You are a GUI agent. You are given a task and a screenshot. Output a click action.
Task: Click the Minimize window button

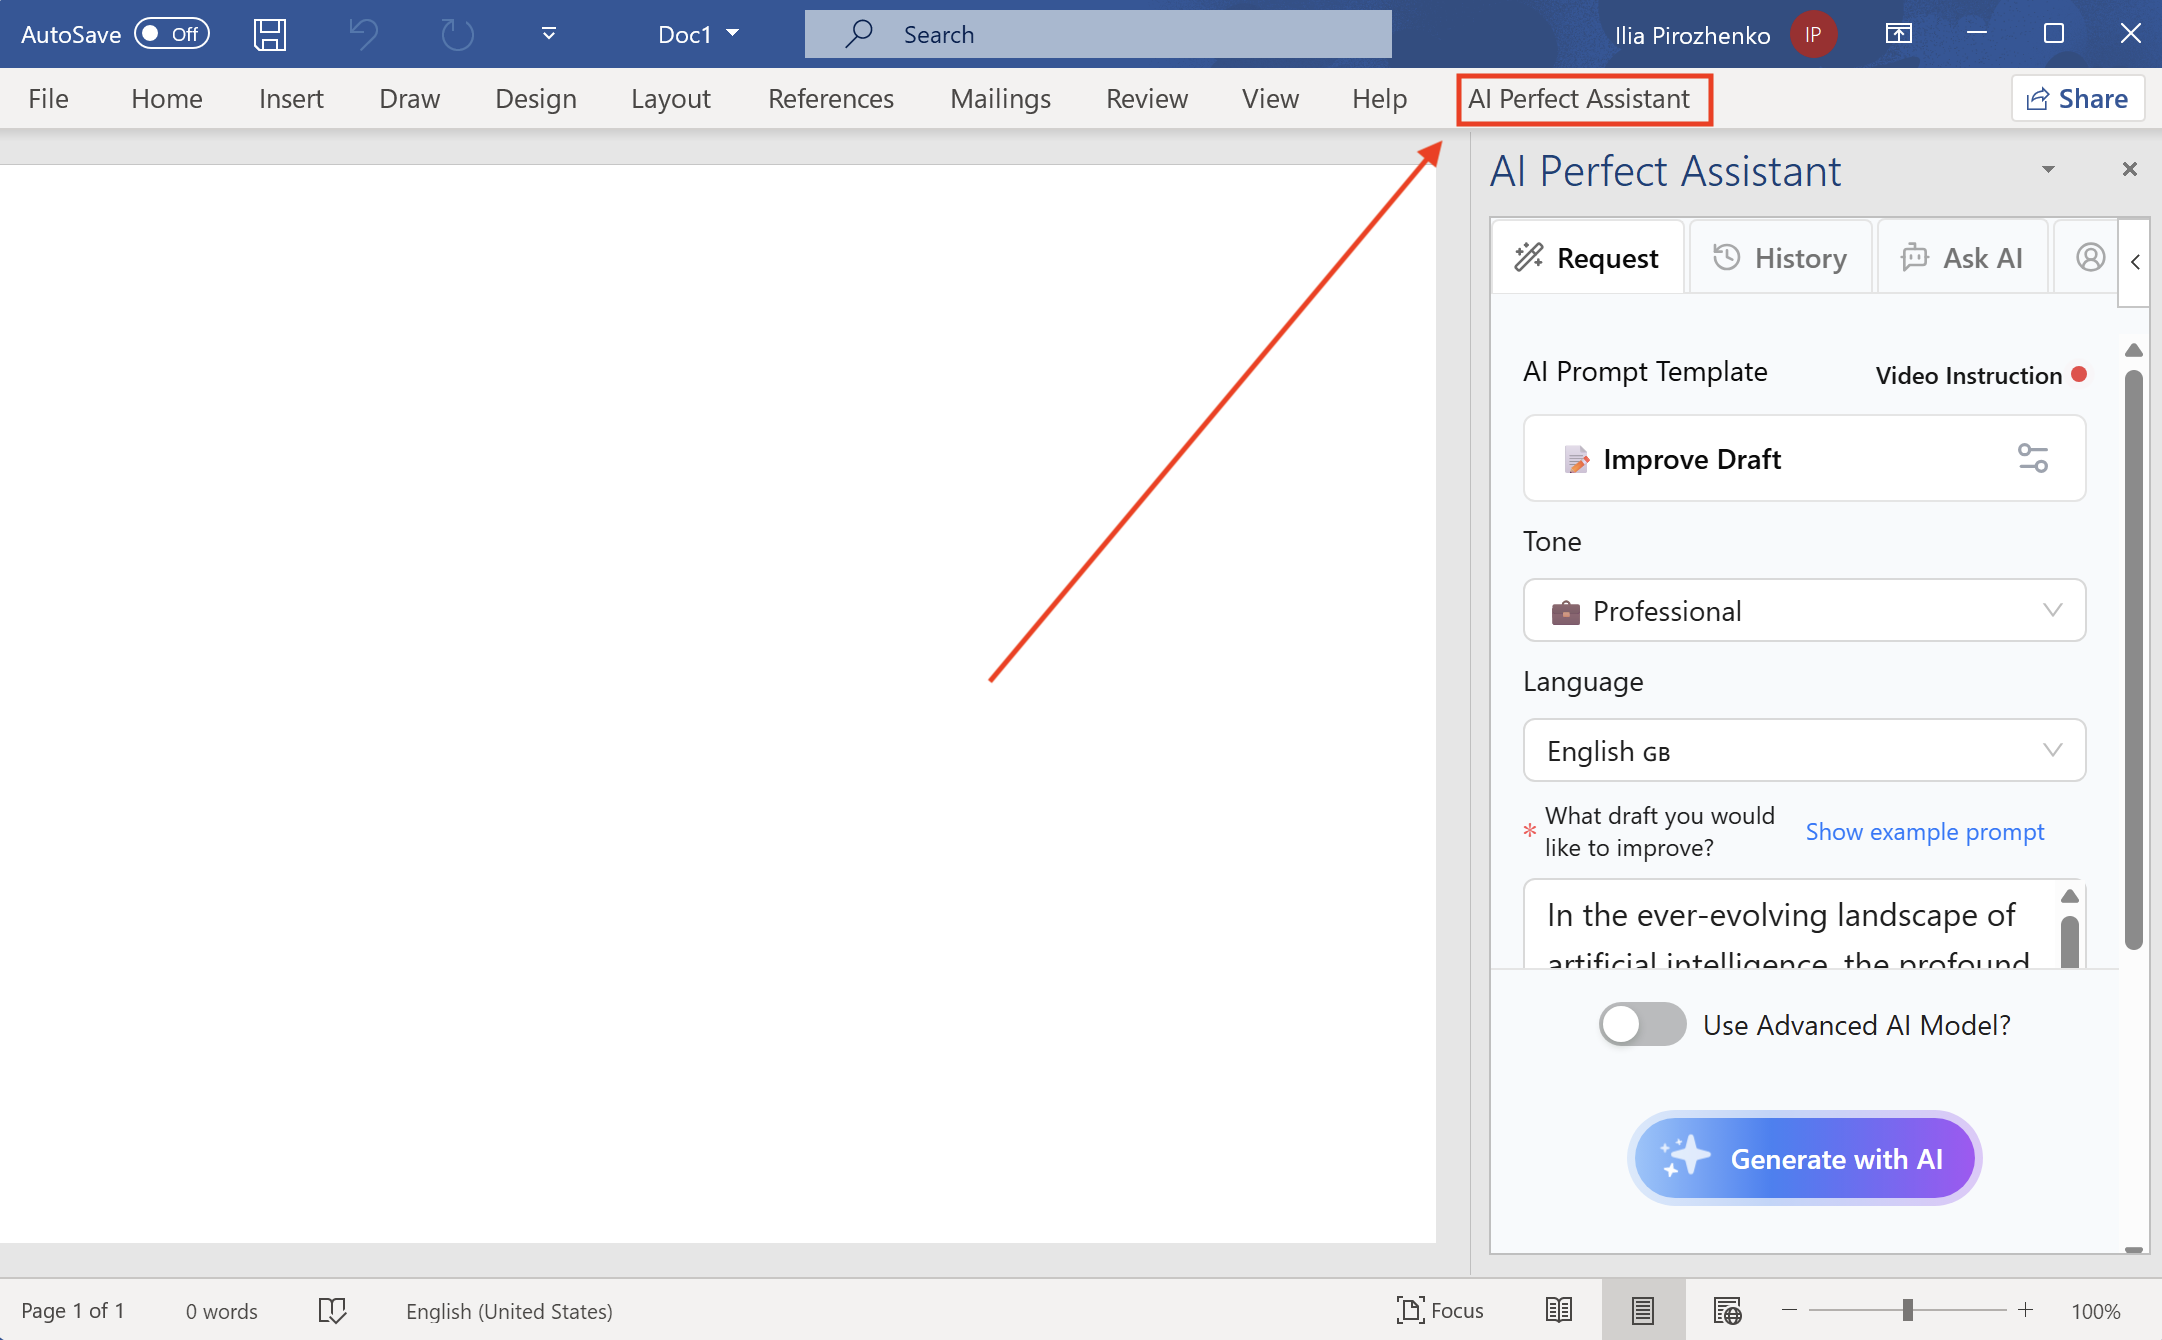point(1977,33)
